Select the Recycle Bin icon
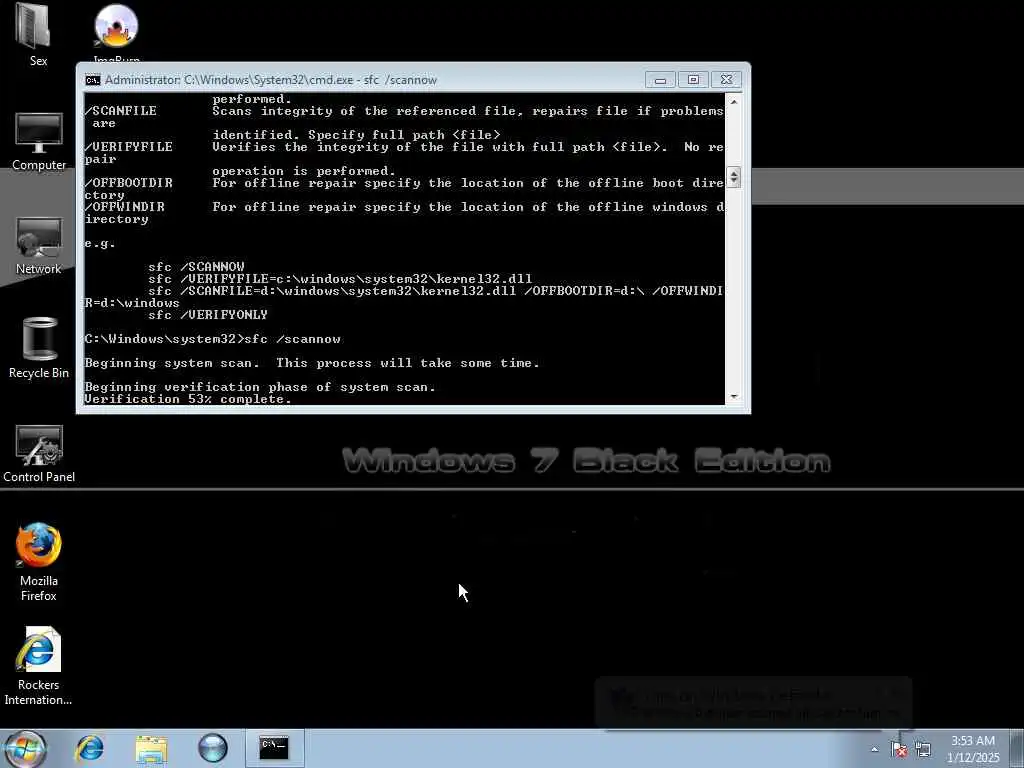This screenshot has width=1024, height=768. tap(39, 348)
